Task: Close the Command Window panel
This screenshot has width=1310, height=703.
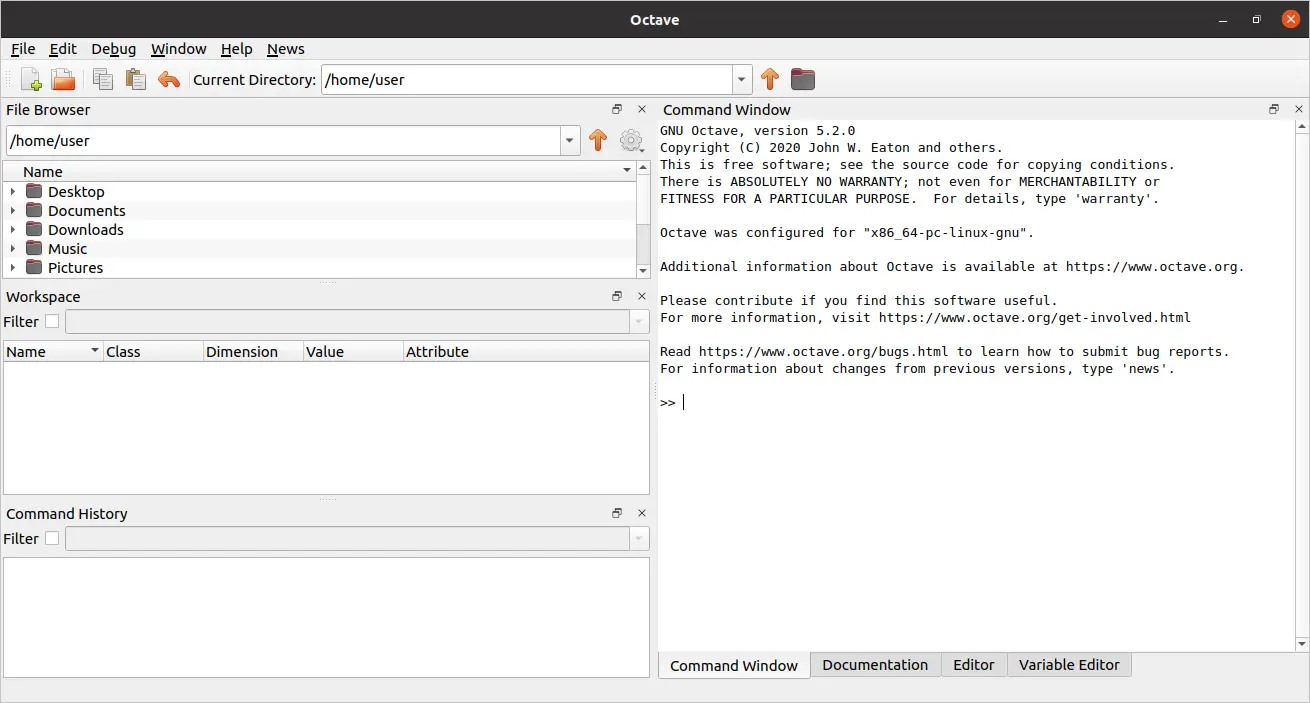Action: 1299,109
